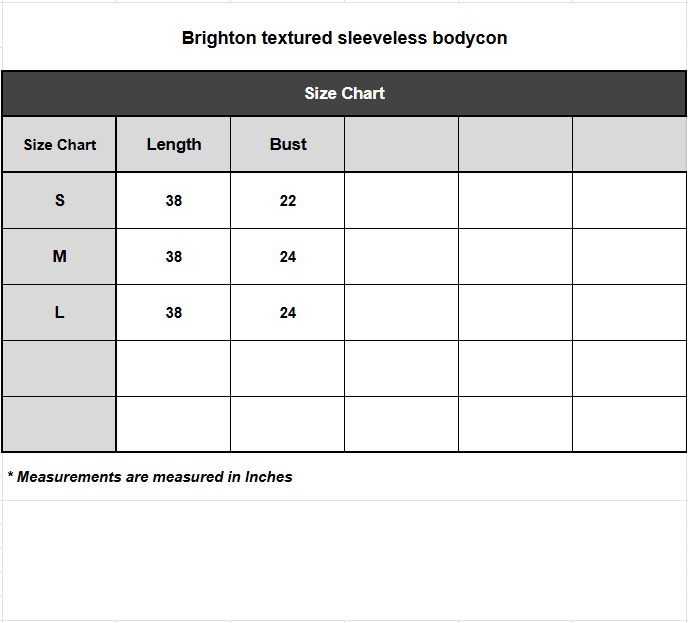Select the Length value 38 for size S
688x623 pixels.
pos(174,200)
